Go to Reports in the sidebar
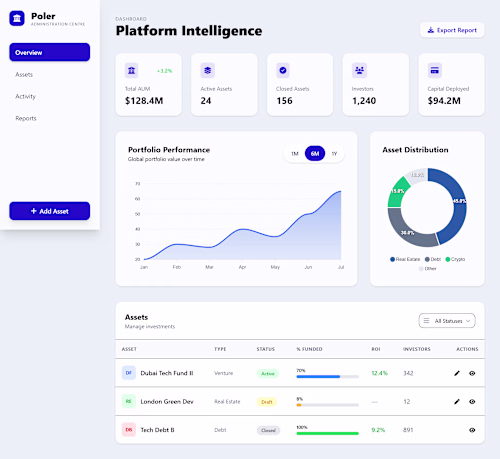The image size is (500, 459). pyautogui.click(x=26, y=118)
